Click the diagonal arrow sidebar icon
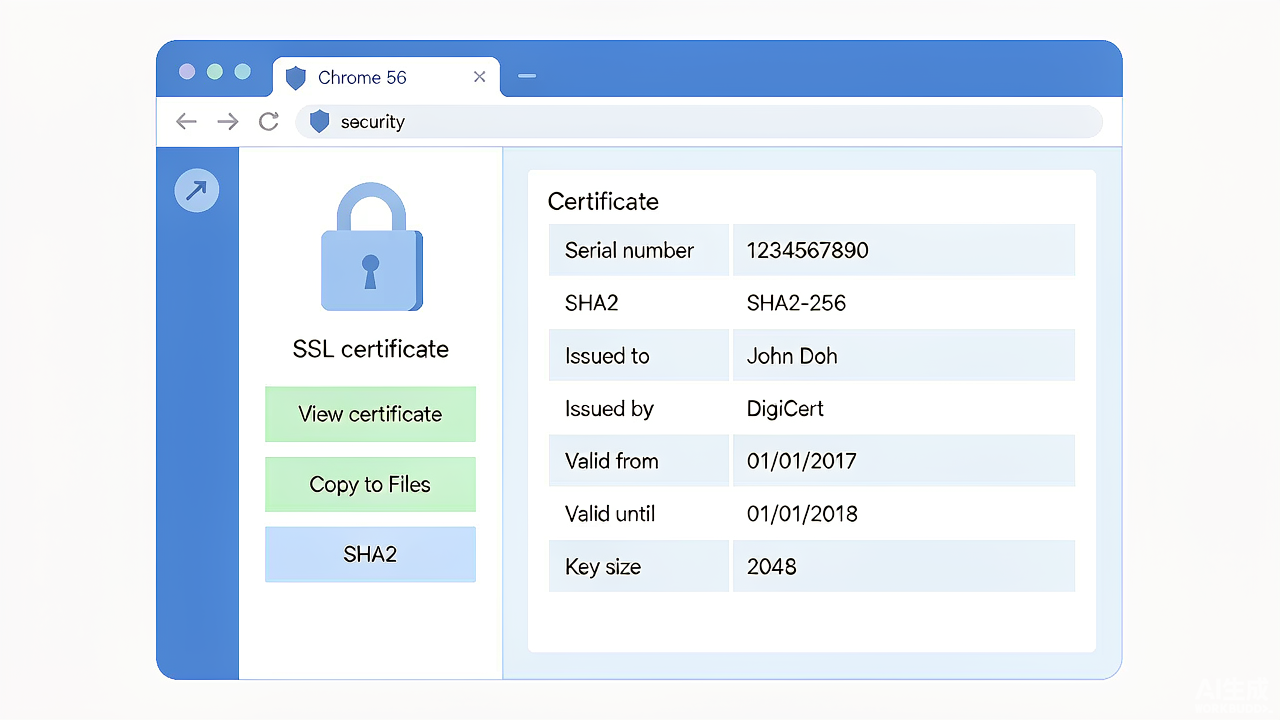Image resolution: width=1280 pixels, height=720 pixels. tap(197, 190)
